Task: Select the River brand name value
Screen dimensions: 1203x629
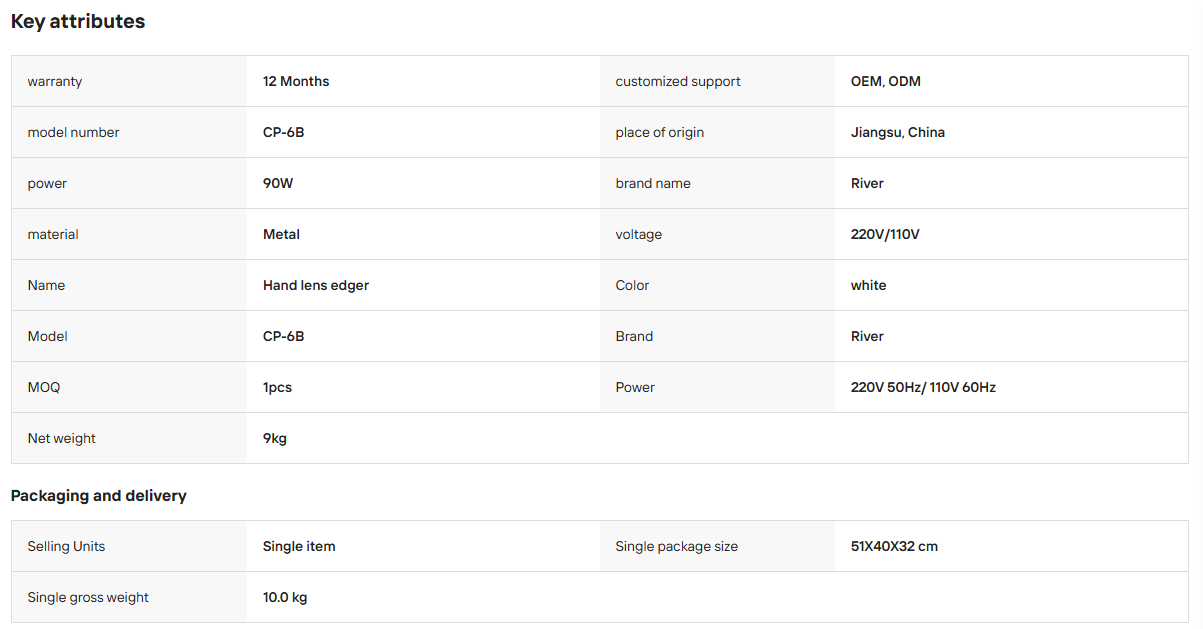Action: point(867,183)
